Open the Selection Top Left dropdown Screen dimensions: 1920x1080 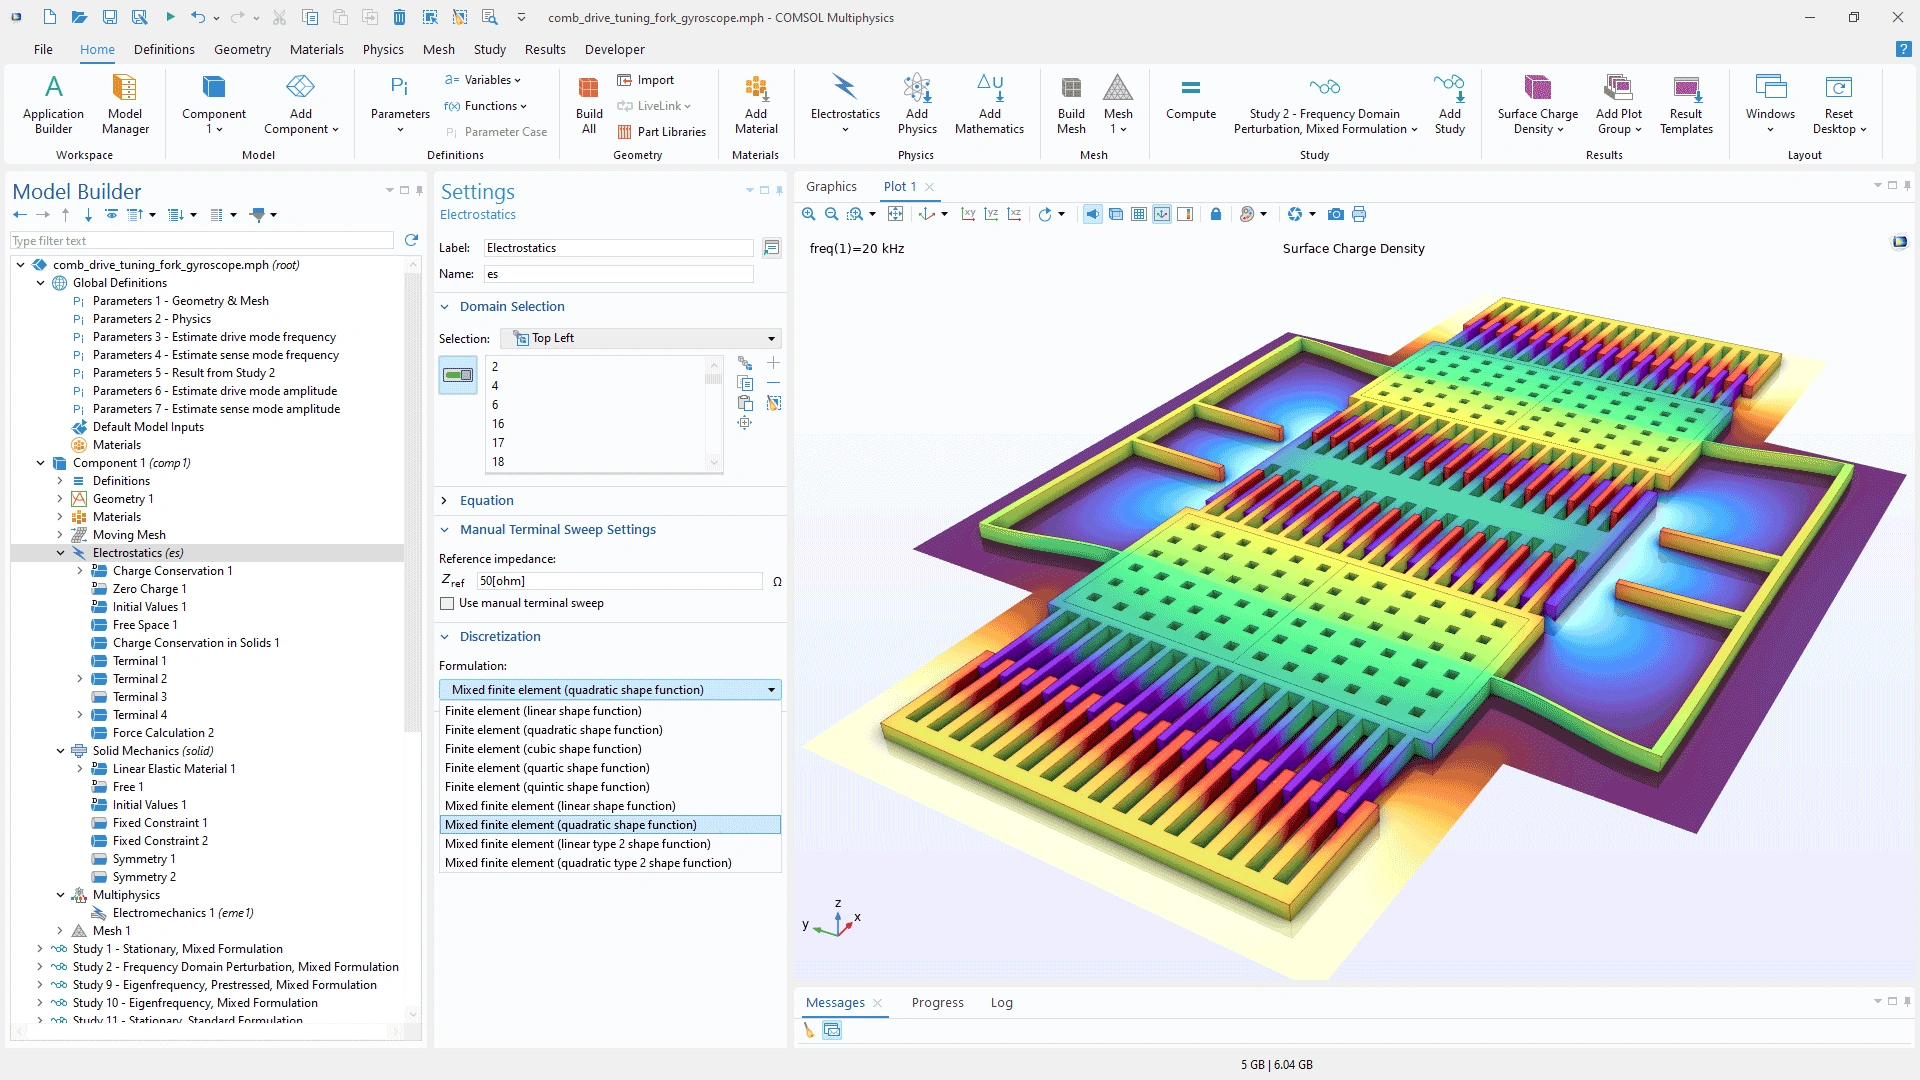[x=640, y=338]
